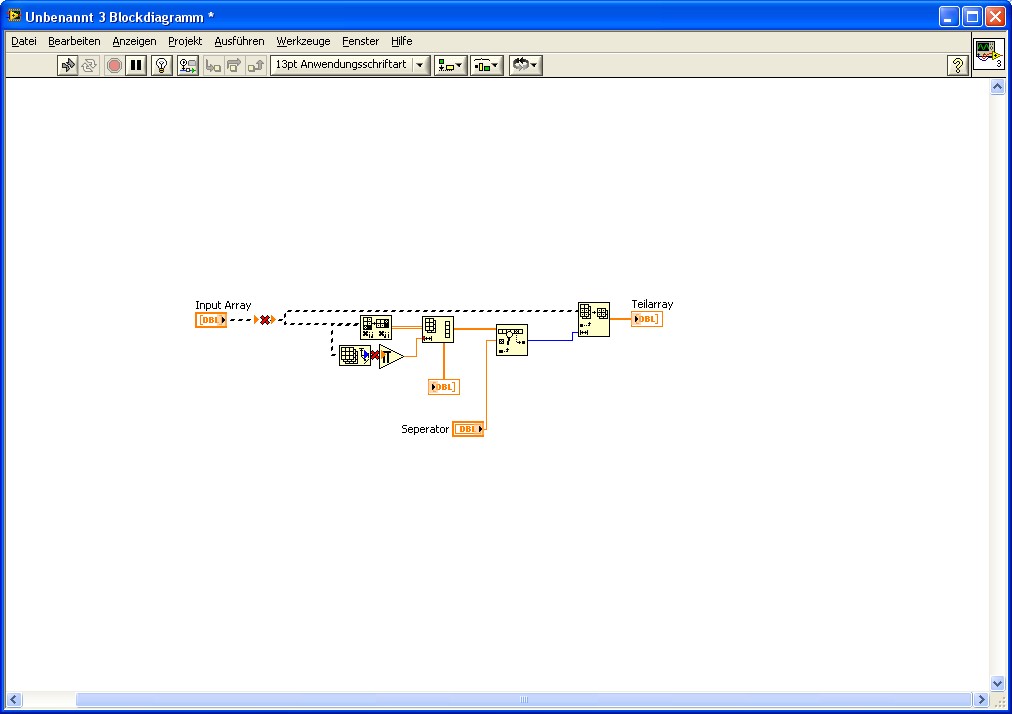Select the Seperator DBL control terminal

[468, 429]
